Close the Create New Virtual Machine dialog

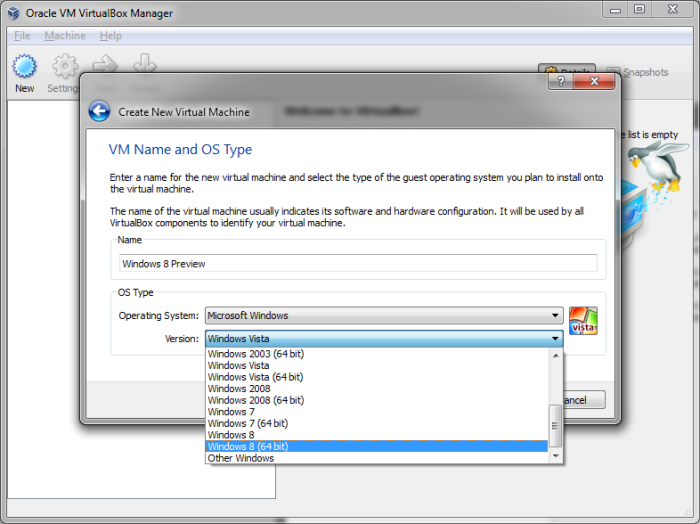point(594,81)
